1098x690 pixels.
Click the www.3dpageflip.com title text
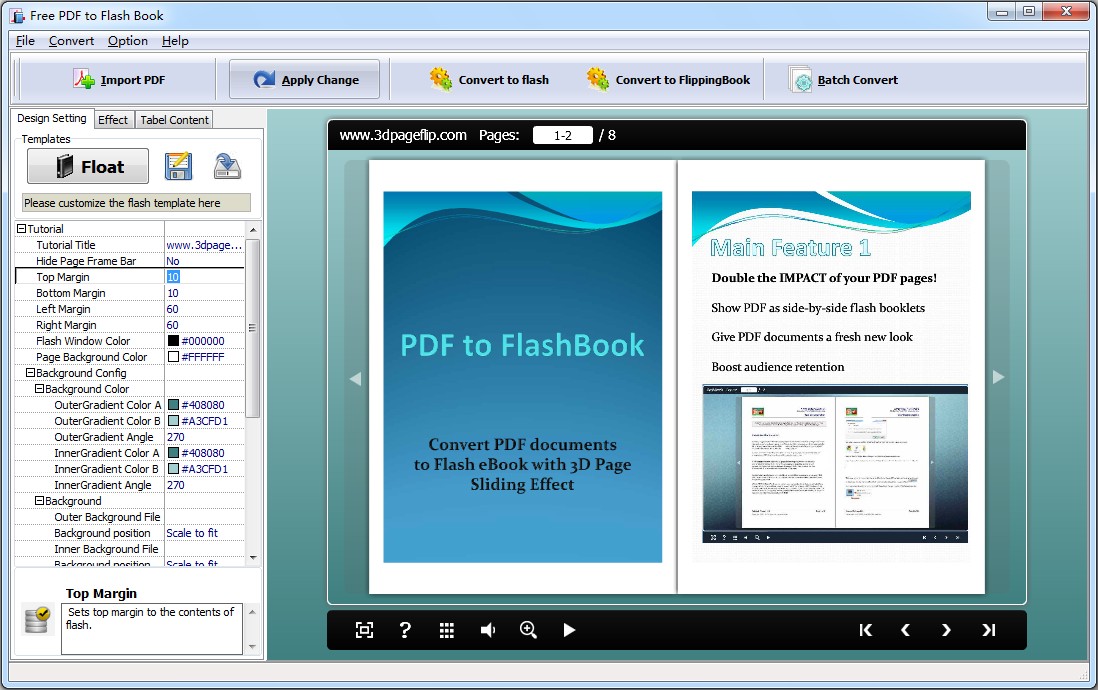(x=403, y=135)
